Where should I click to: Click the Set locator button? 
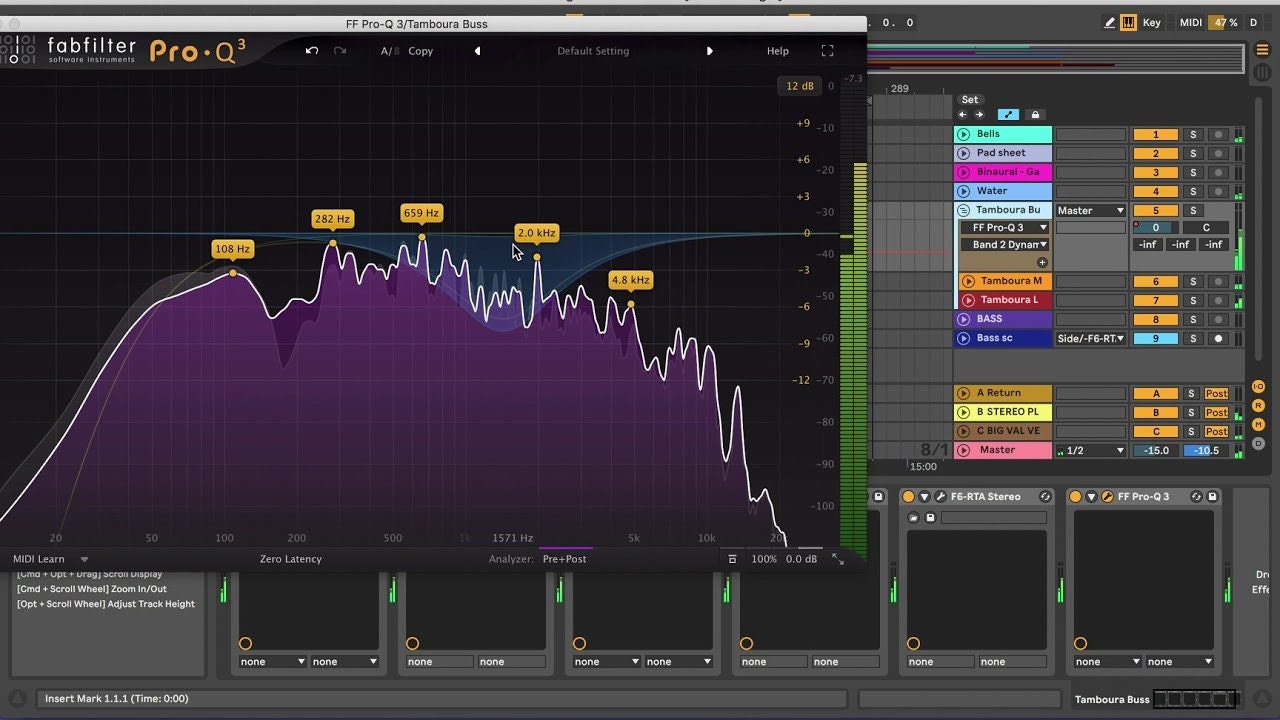click(970, 100)
